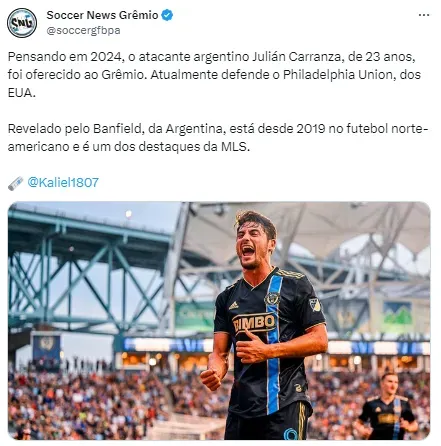The image size is (441, 446).
Task: Click the blue verified badge
Action: point(167,15)
